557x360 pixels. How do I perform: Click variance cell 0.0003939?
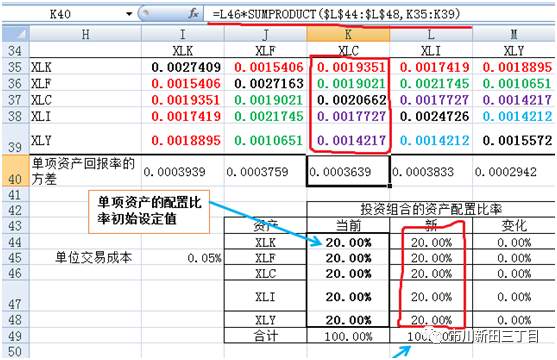pos(183,171)
